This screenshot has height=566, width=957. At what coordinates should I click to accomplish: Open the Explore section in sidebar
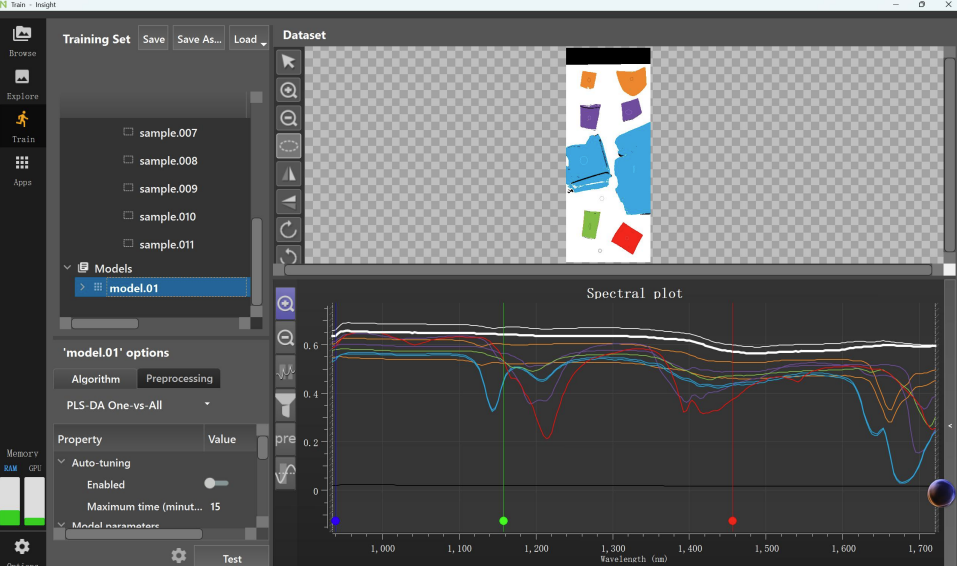click(23, 84)
